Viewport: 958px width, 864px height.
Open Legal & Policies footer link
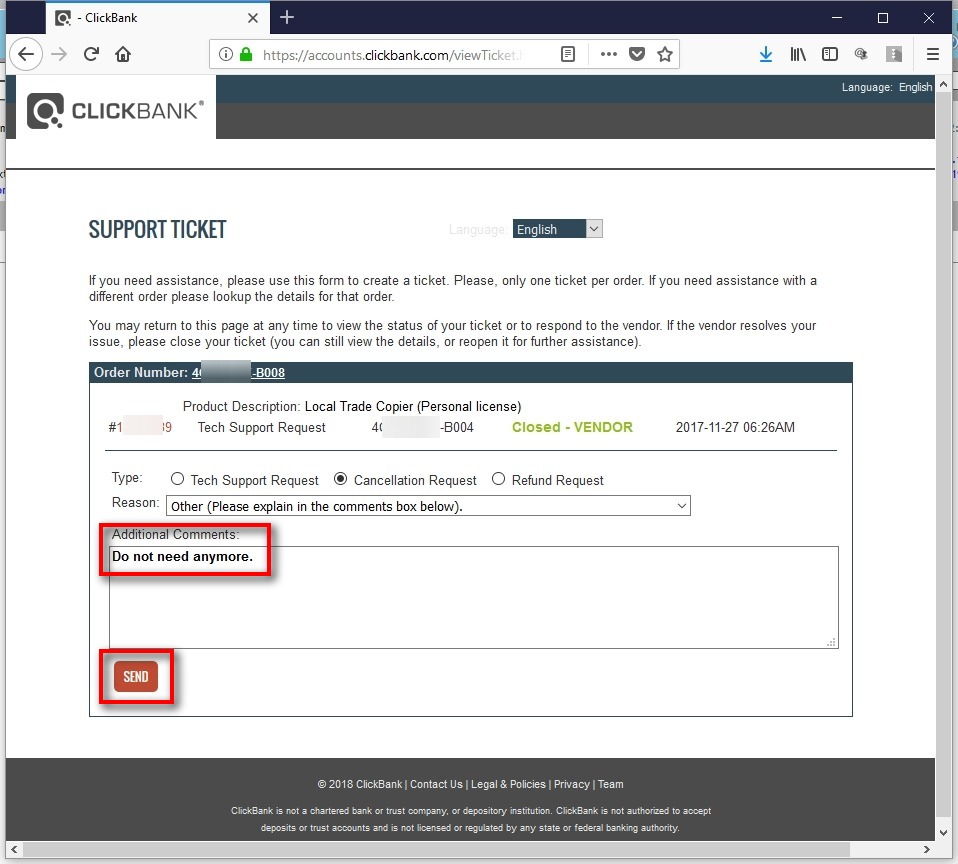pyautogui.click(x=508, y=784)
